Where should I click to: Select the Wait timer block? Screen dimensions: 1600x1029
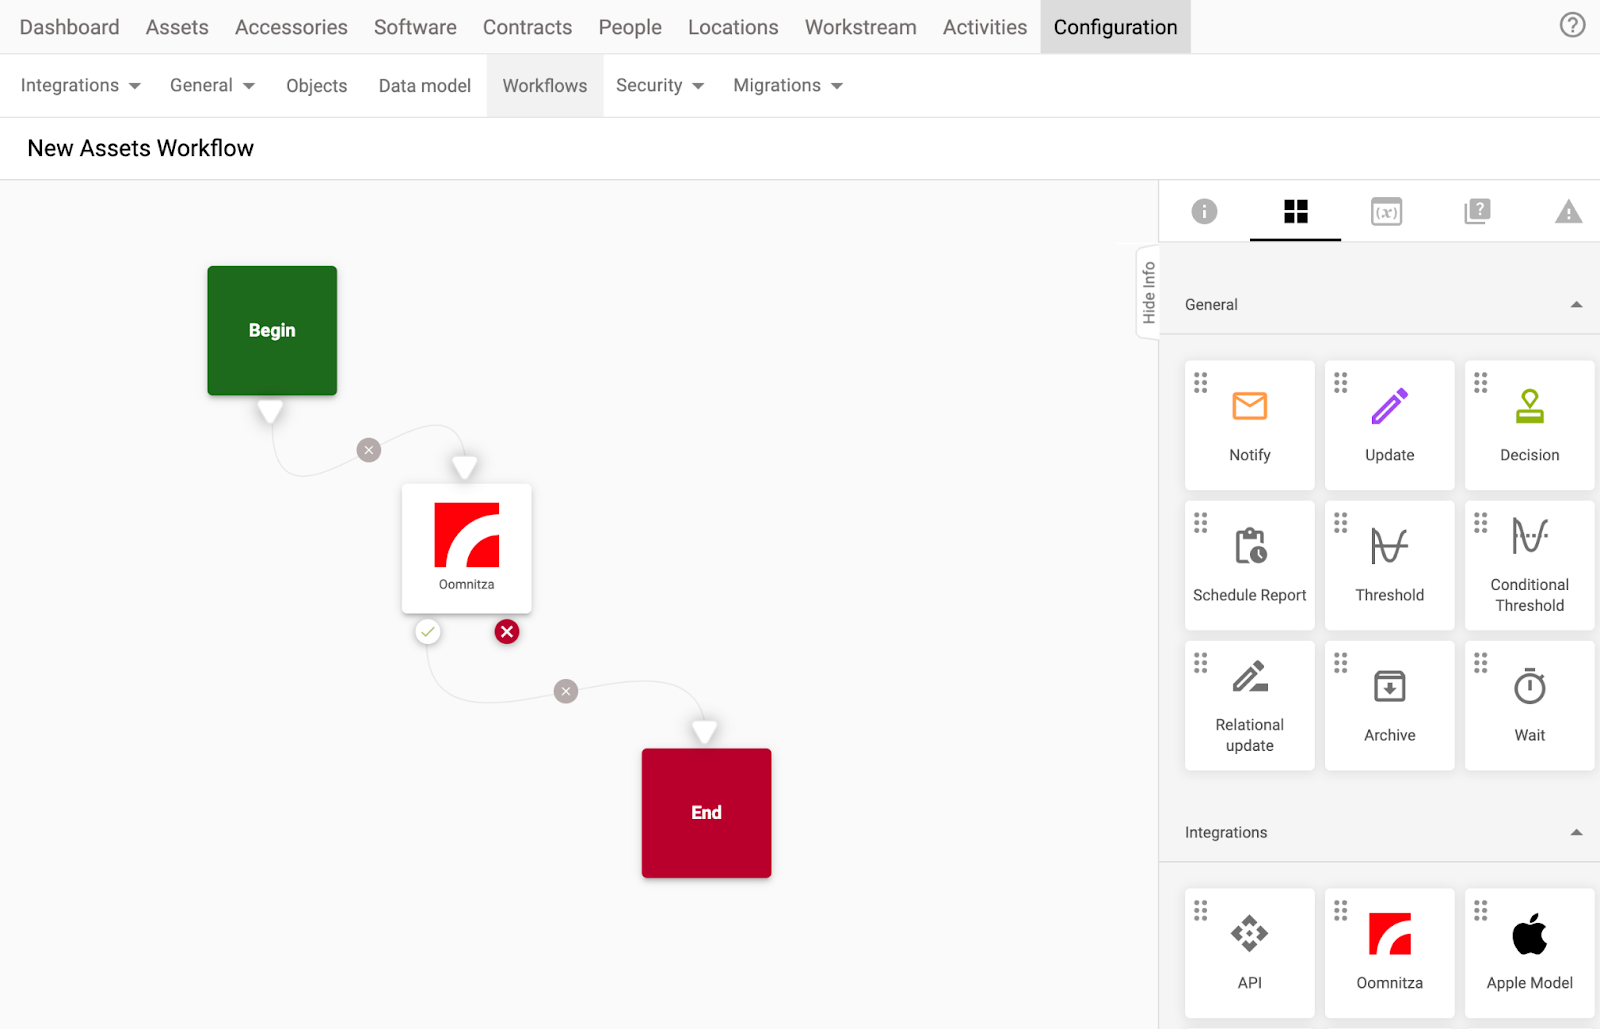pos(1529,705)
